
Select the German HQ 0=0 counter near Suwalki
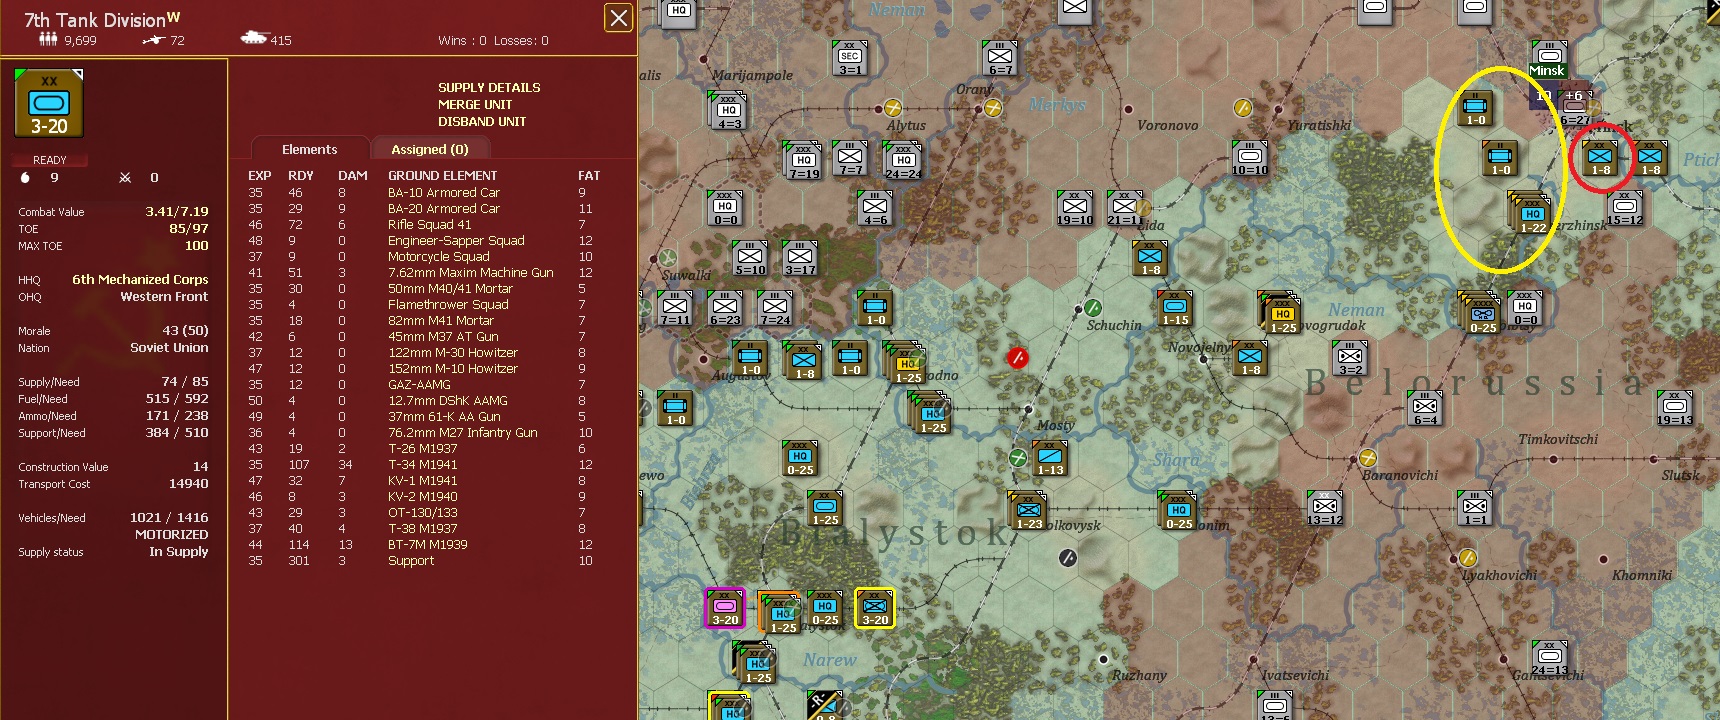(726, 209)
